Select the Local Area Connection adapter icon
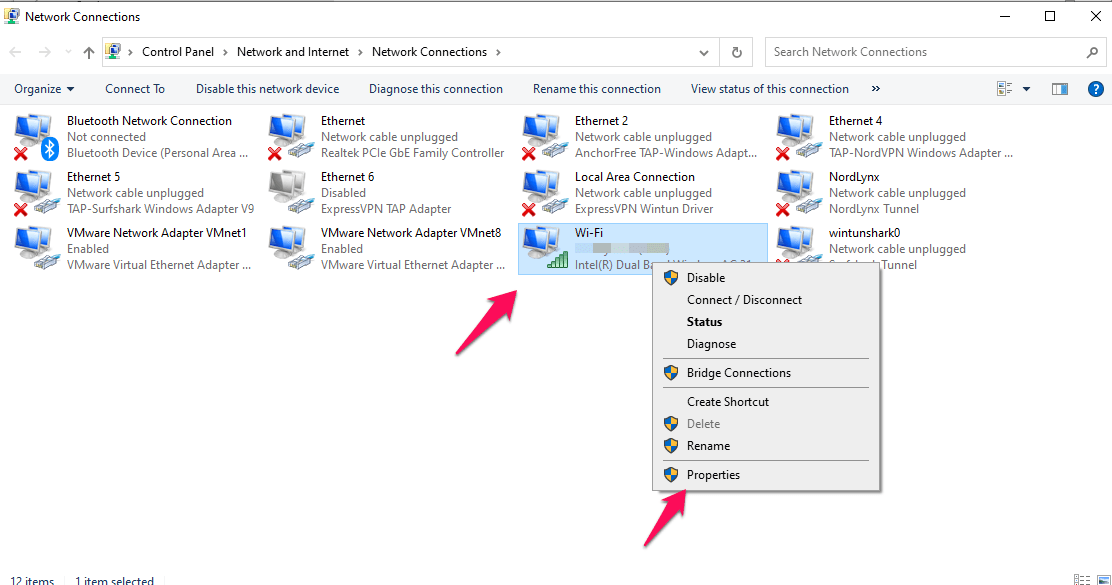Viewport: 1112px width, 585px height. (545, 194)
